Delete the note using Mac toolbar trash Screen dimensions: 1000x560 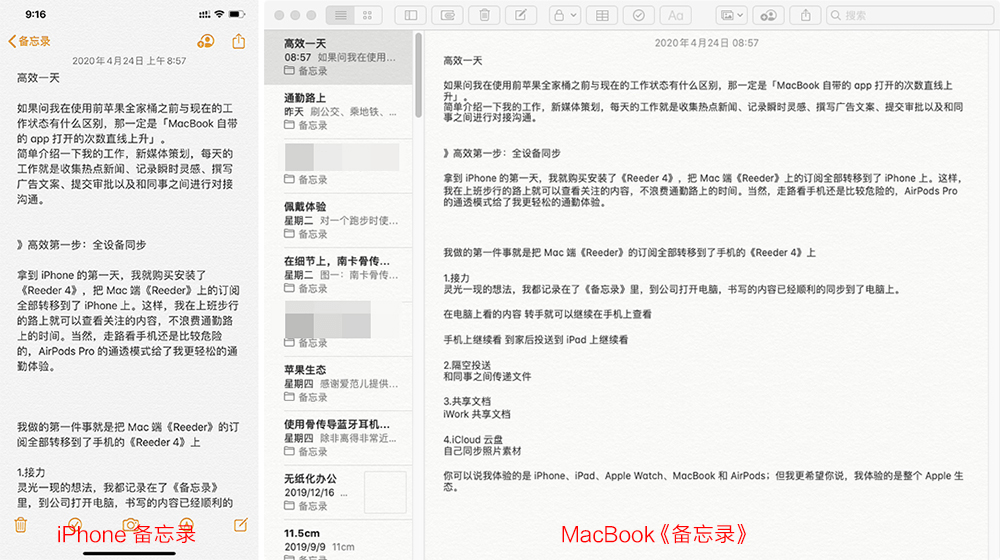click(485, 15)
